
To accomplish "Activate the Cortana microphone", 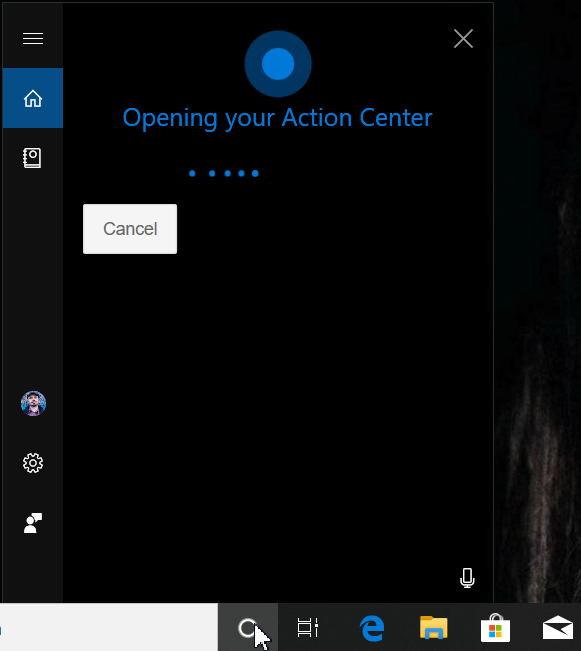I will pos(467,578).
